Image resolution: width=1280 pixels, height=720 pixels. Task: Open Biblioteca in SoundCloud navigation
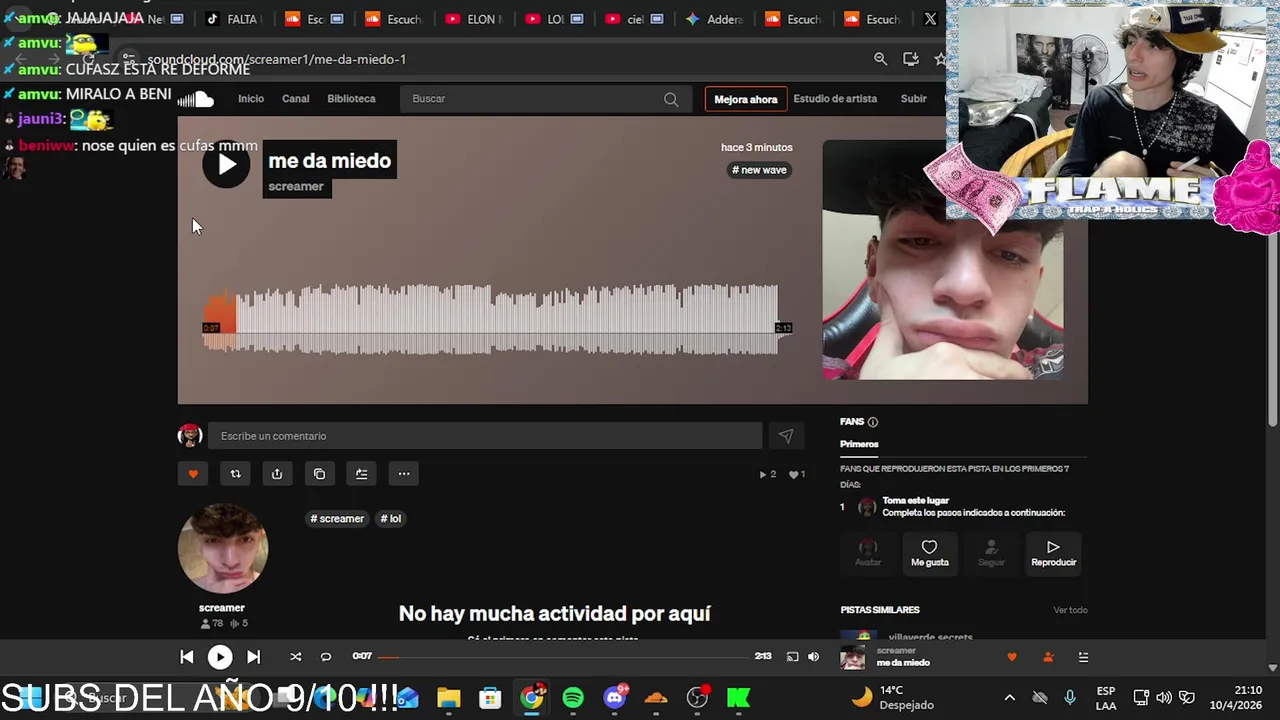tap(351, 99)
